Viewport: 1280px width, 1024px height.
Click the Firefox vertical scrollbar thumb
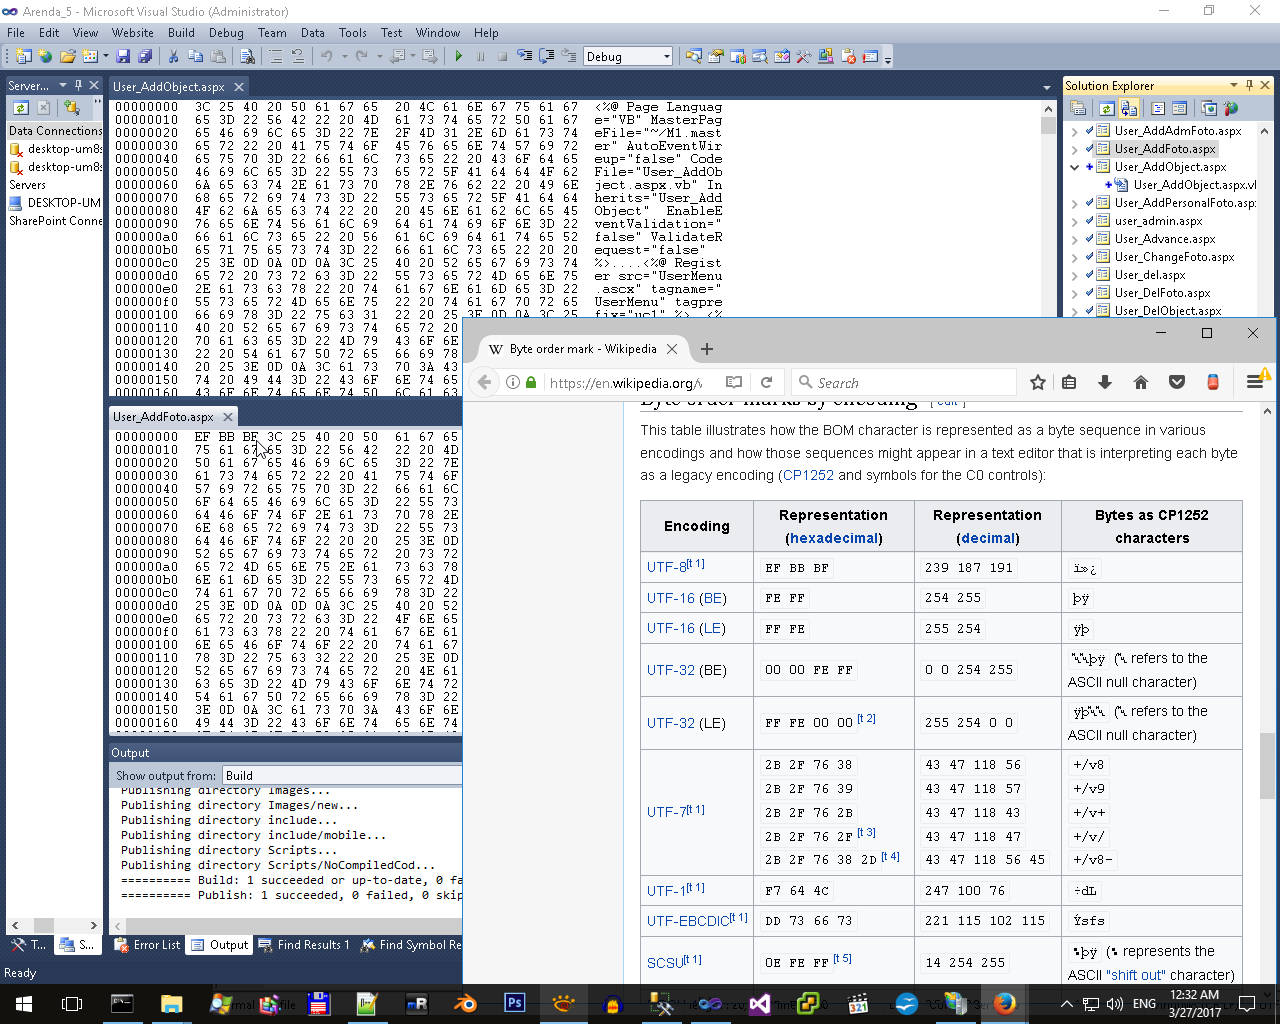tap(1267, 765)
